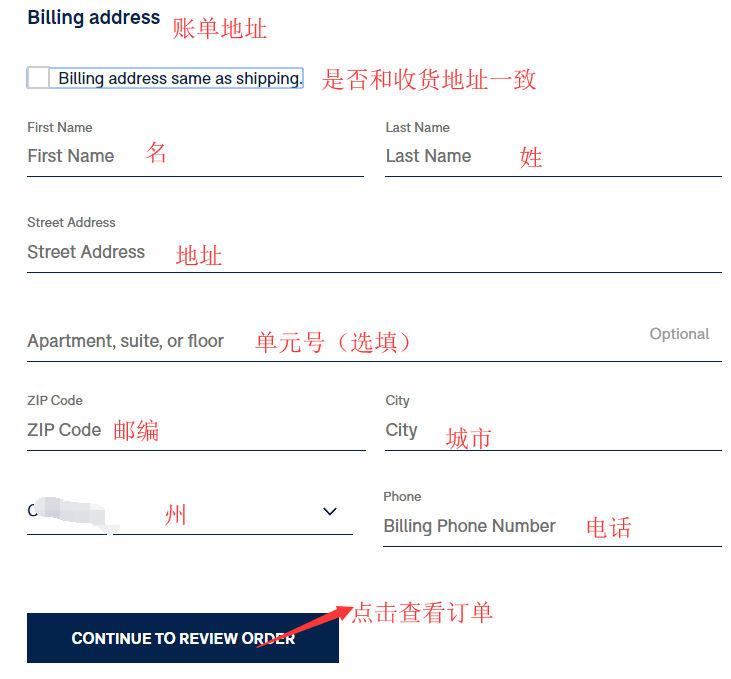Click the red "账单地址" annotation text

220,29
